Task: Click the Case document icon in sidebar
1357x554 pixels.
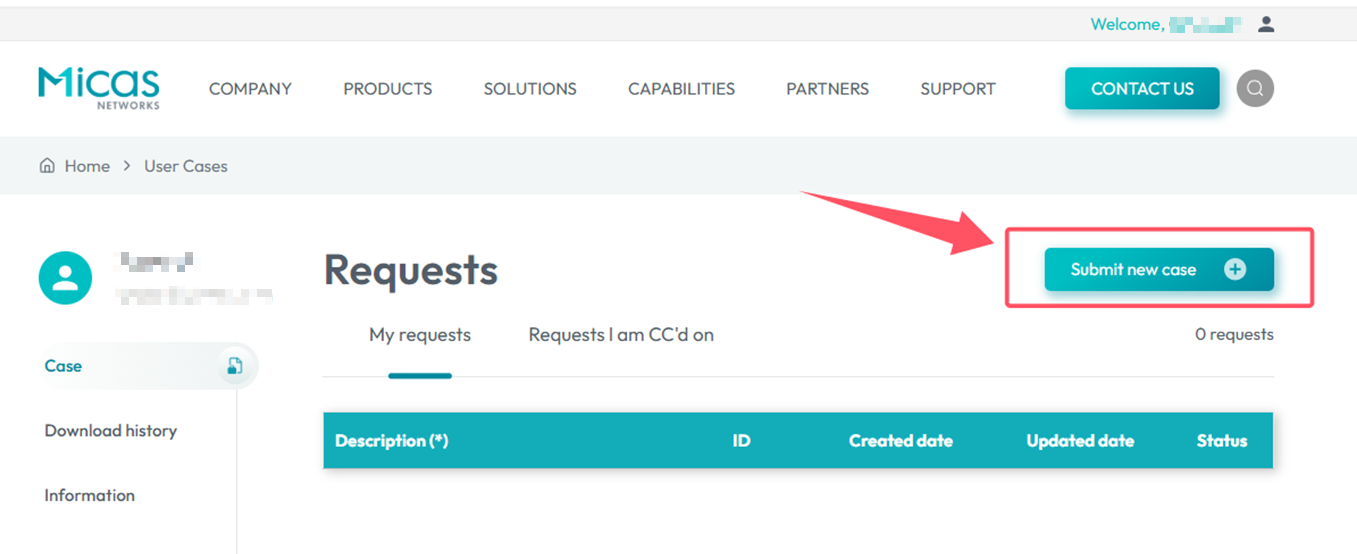Action: pos(234,366)
